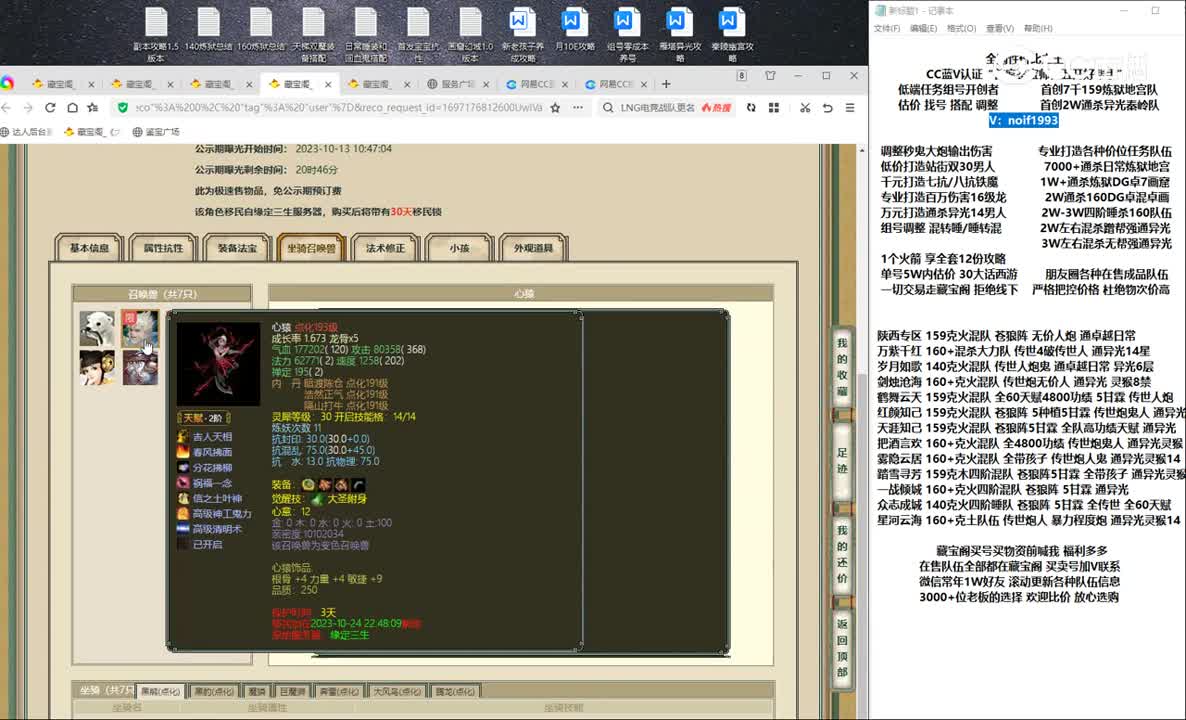Click the undo closed tab icon
1186x720 pixels.
click(x=827, y=107)
